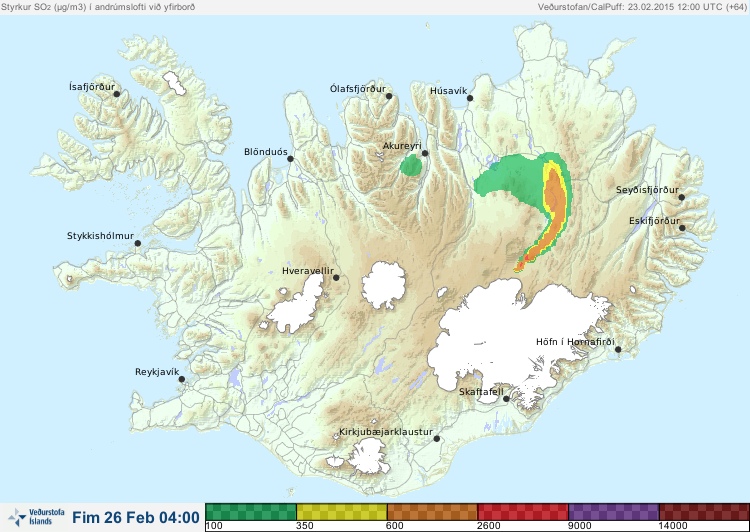Click the Stykkishólmur marker dot
This screenshot has height=532, width=750.
[x=138, y=244]
